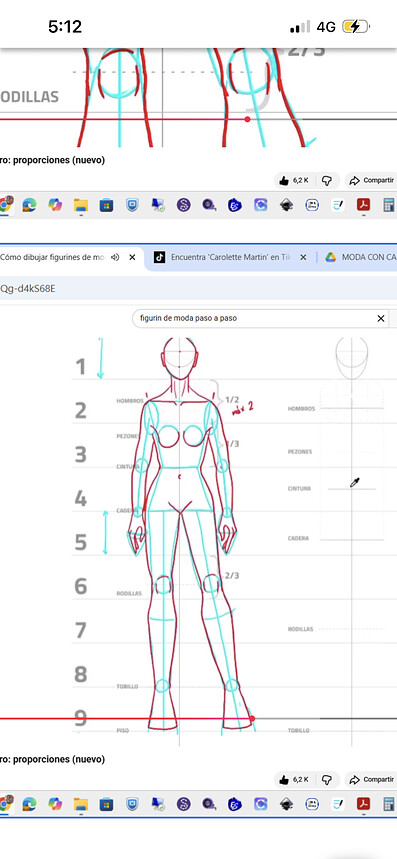Image resolution: width=397 pixels, height=859 pixels.
Task: Dislike the video below the full-figure drawing
Action: [x=327, y=779]
